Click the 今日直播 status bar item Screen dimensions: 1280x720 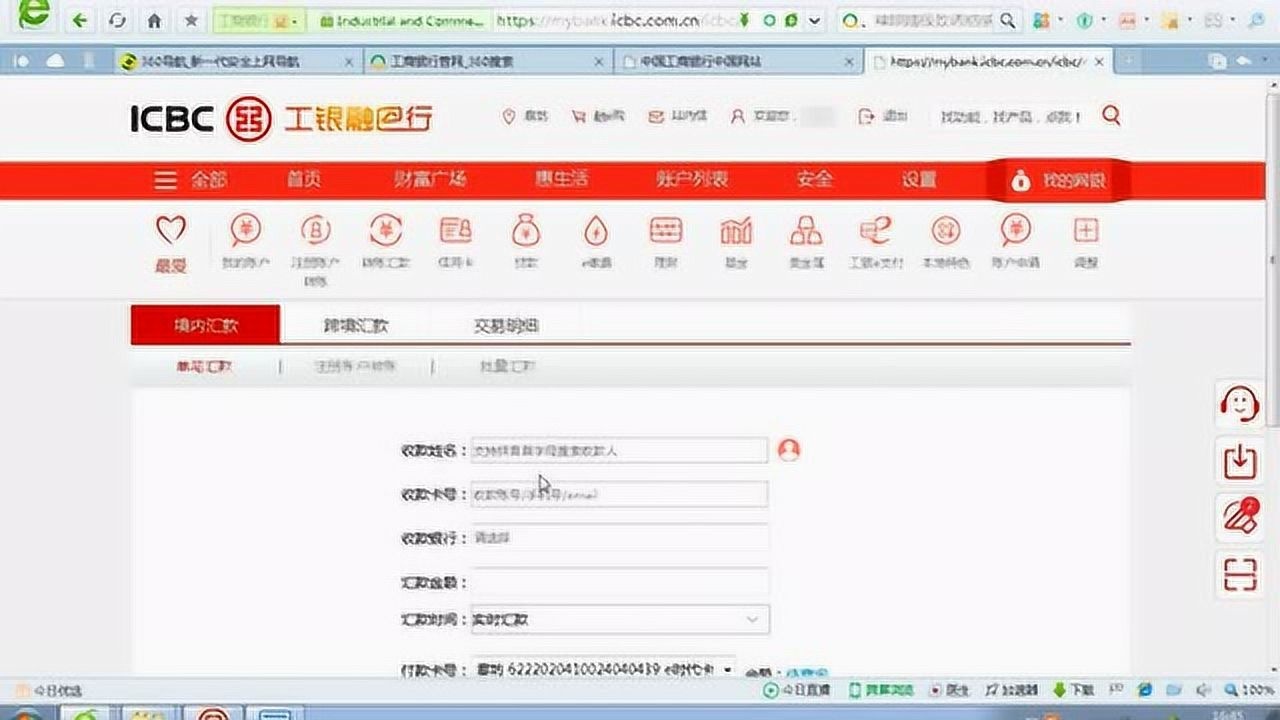(797, 690)
